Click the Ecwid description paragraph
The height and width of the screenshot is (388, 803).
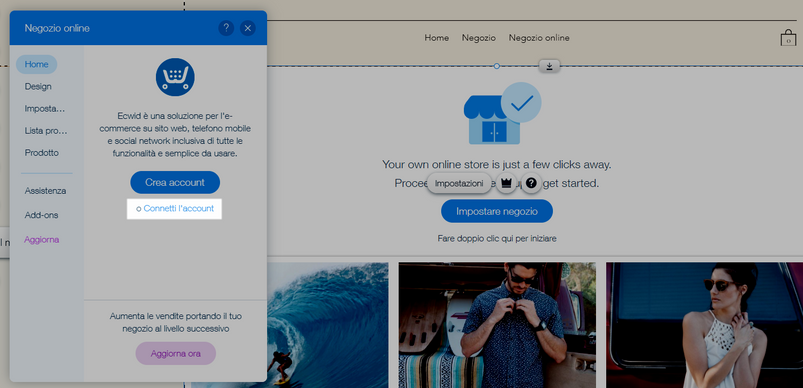(x=175, y=135)
